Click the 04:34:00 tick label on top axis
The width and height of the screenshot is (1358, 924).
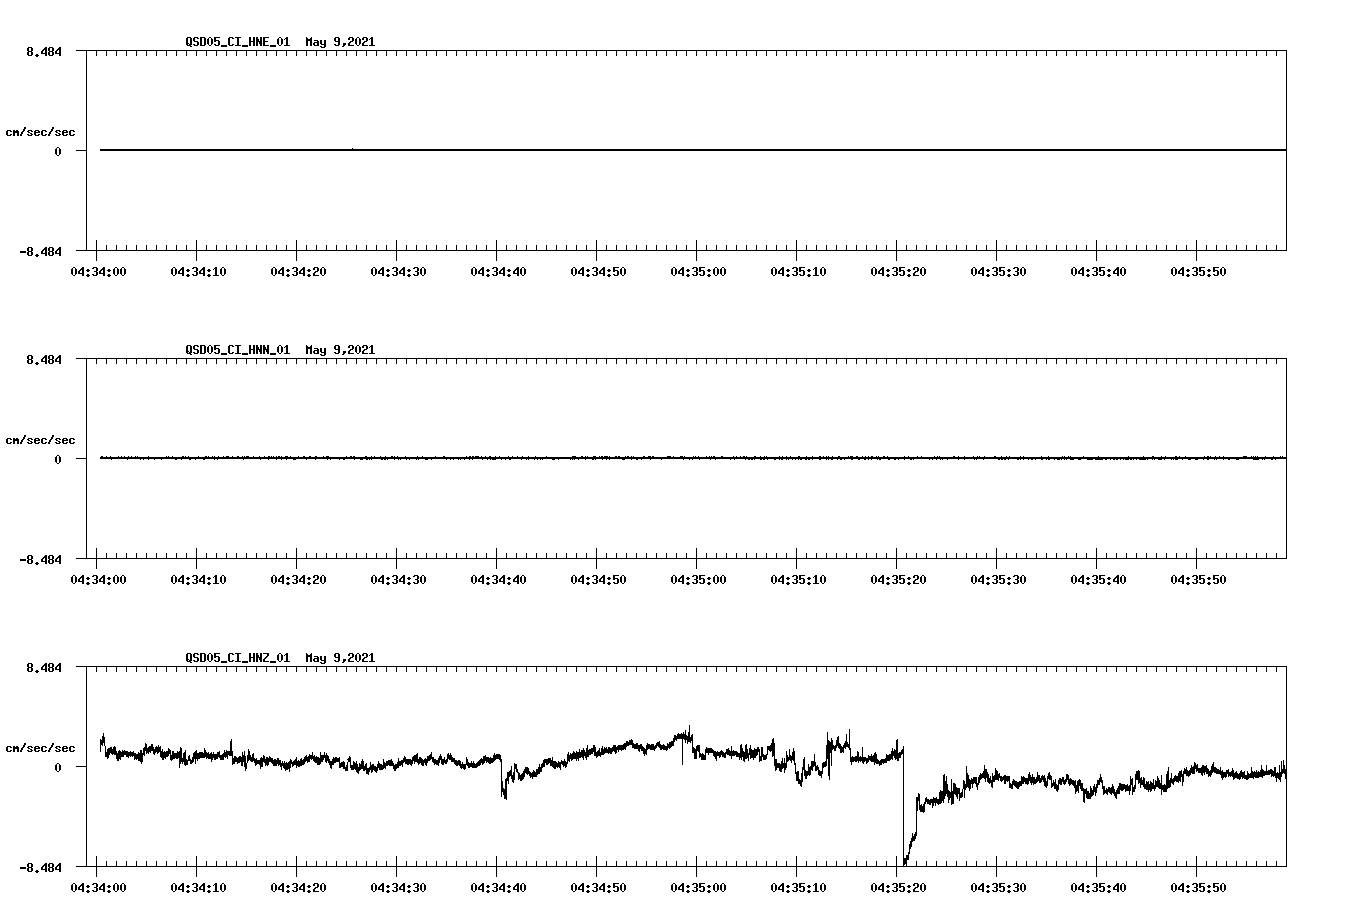coord(100,270)
